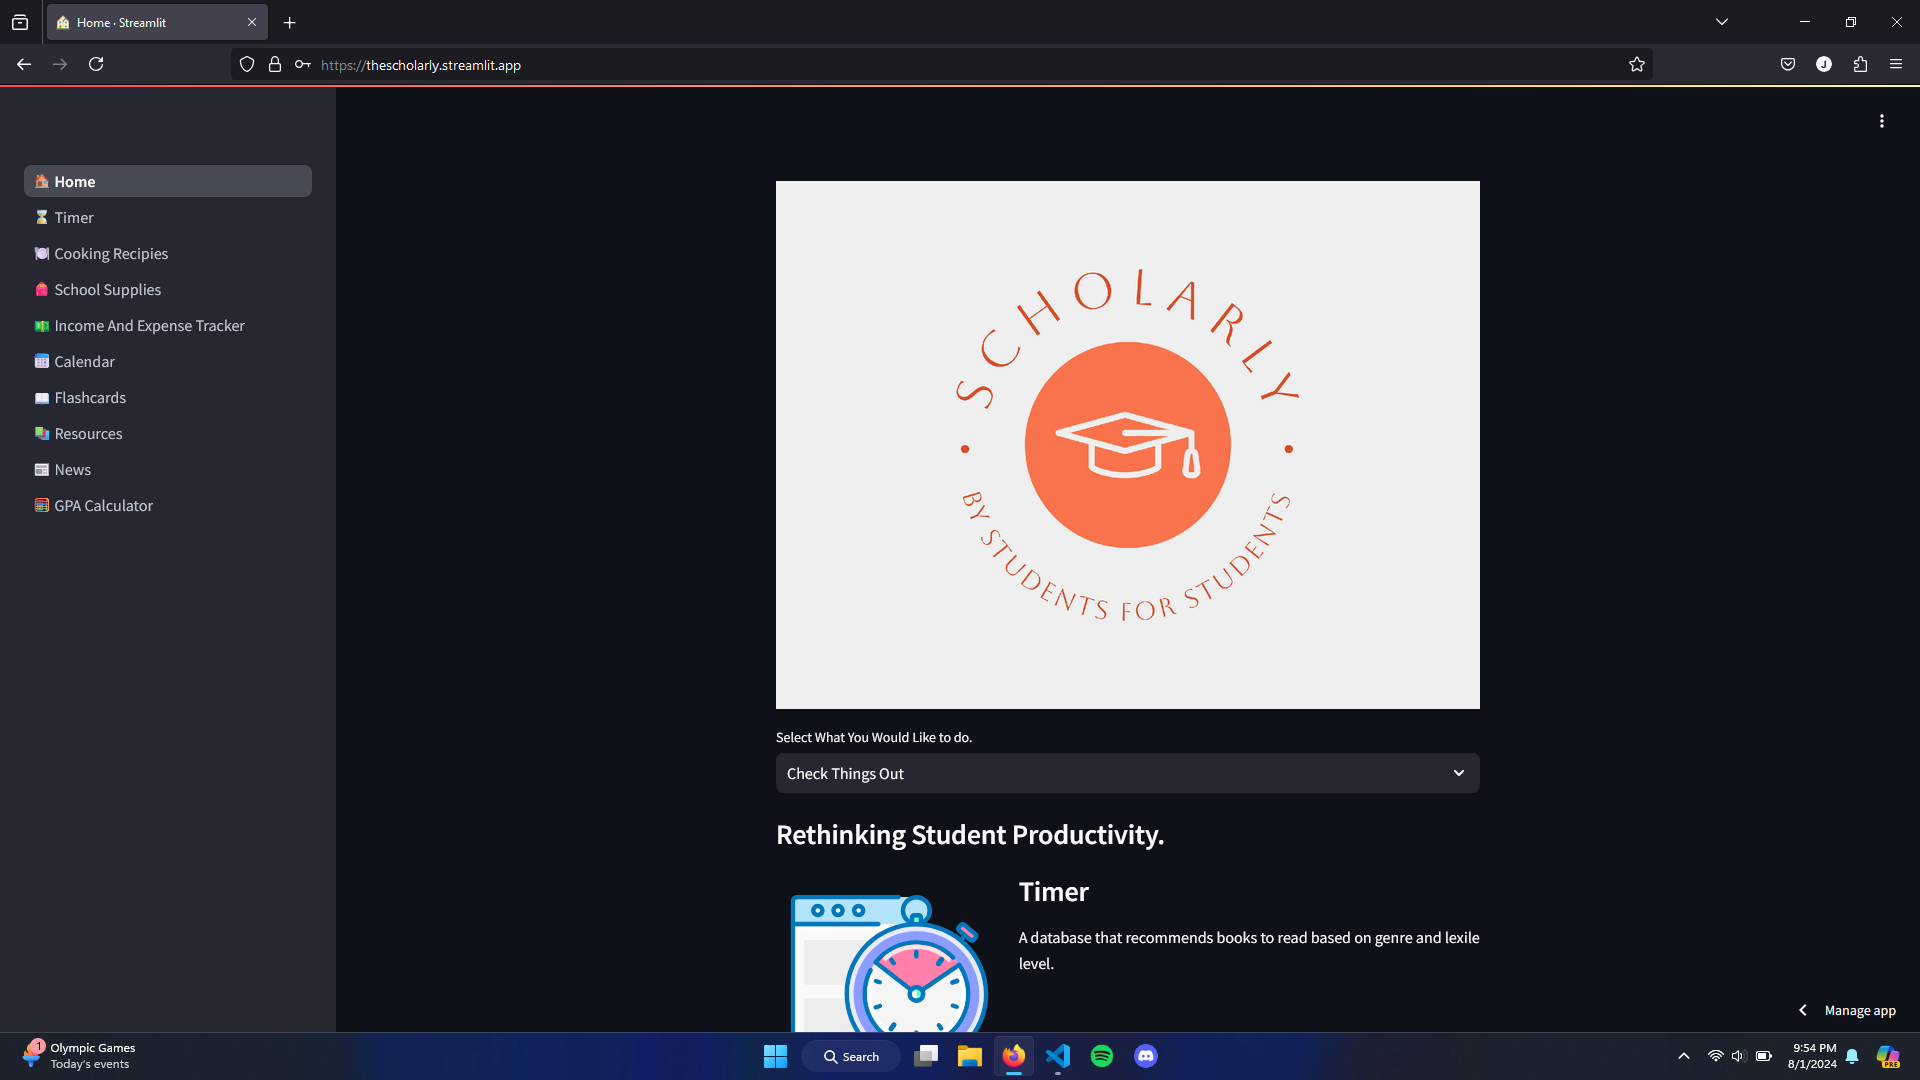
Task: Expand the list all tabs chevron
Action: coord(1722,22)
